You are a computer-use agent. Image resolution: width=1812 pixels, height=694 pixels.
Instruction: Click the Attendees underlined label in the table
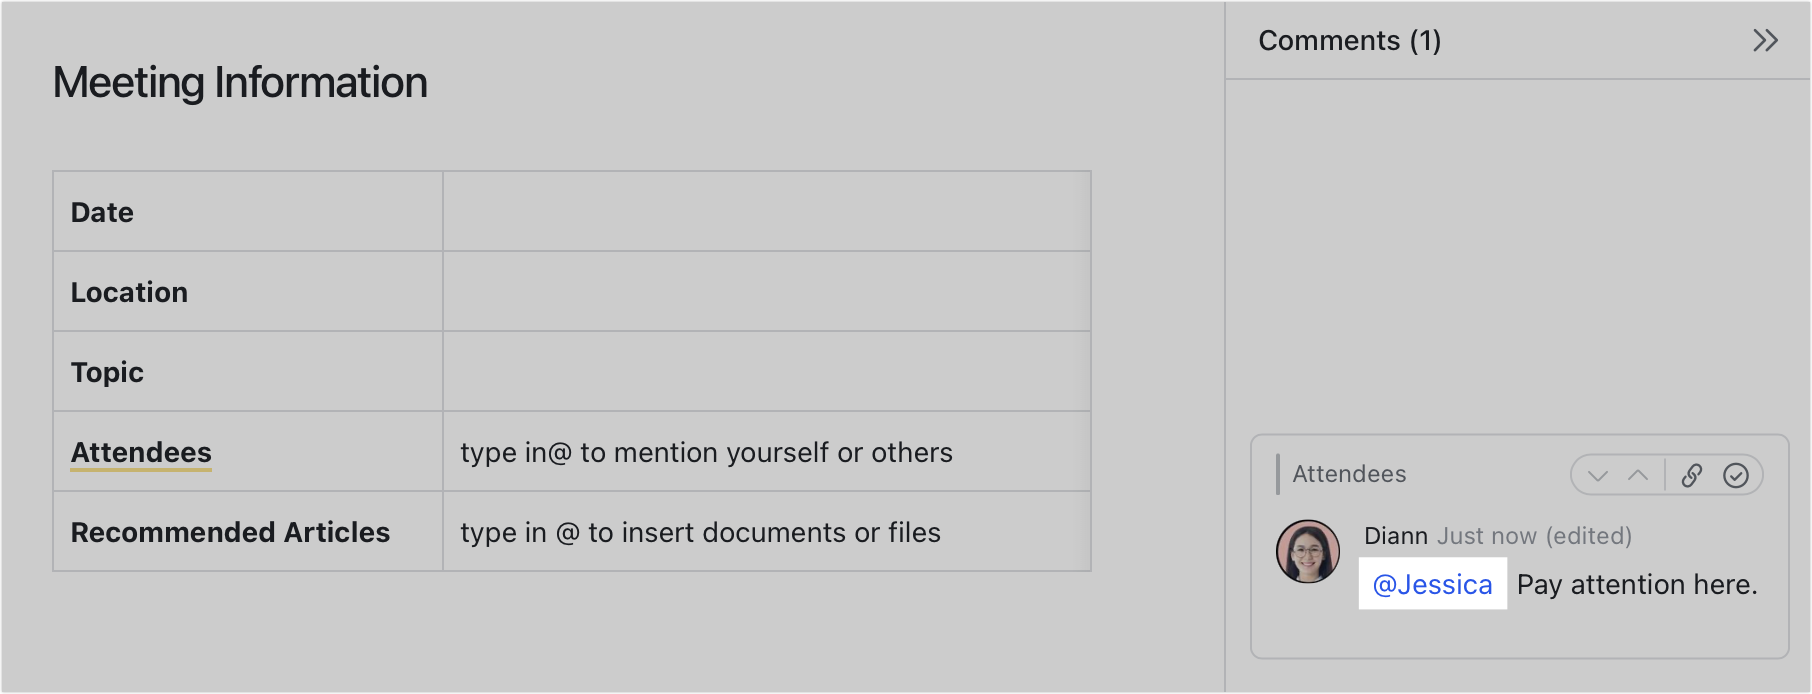pyautogui.click(x=141, y=452)
